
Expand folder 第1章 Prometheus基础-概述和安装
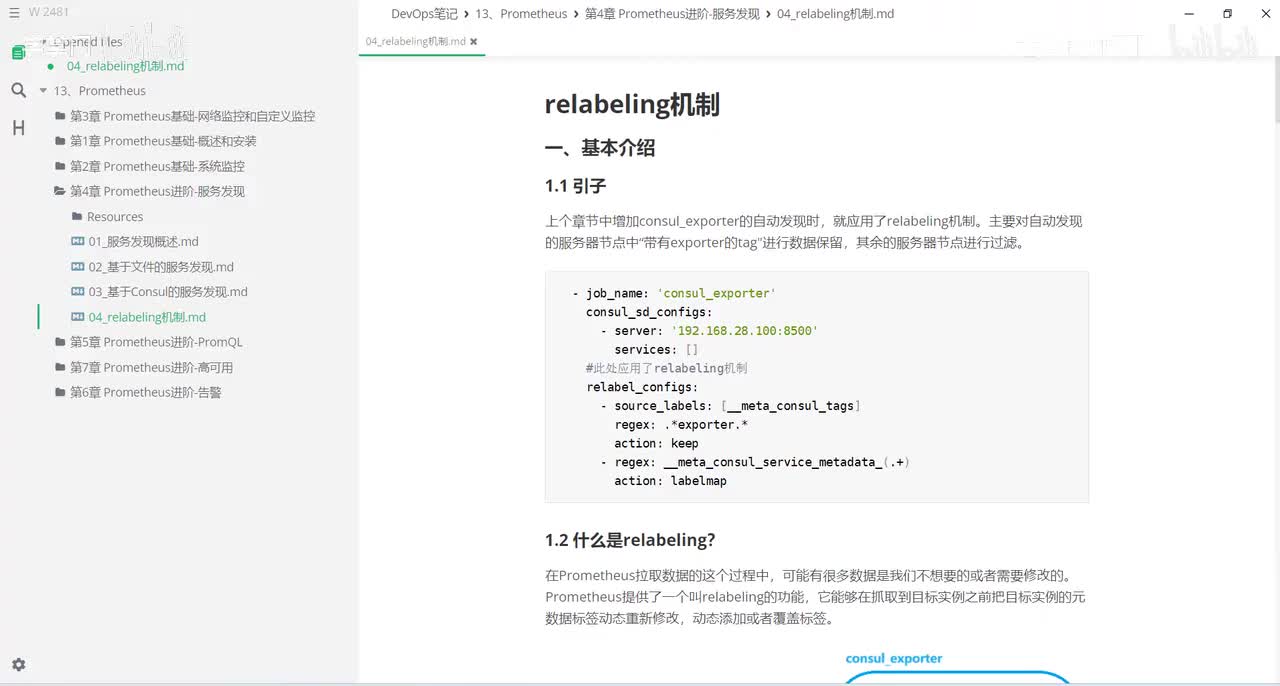click(163, 141)
